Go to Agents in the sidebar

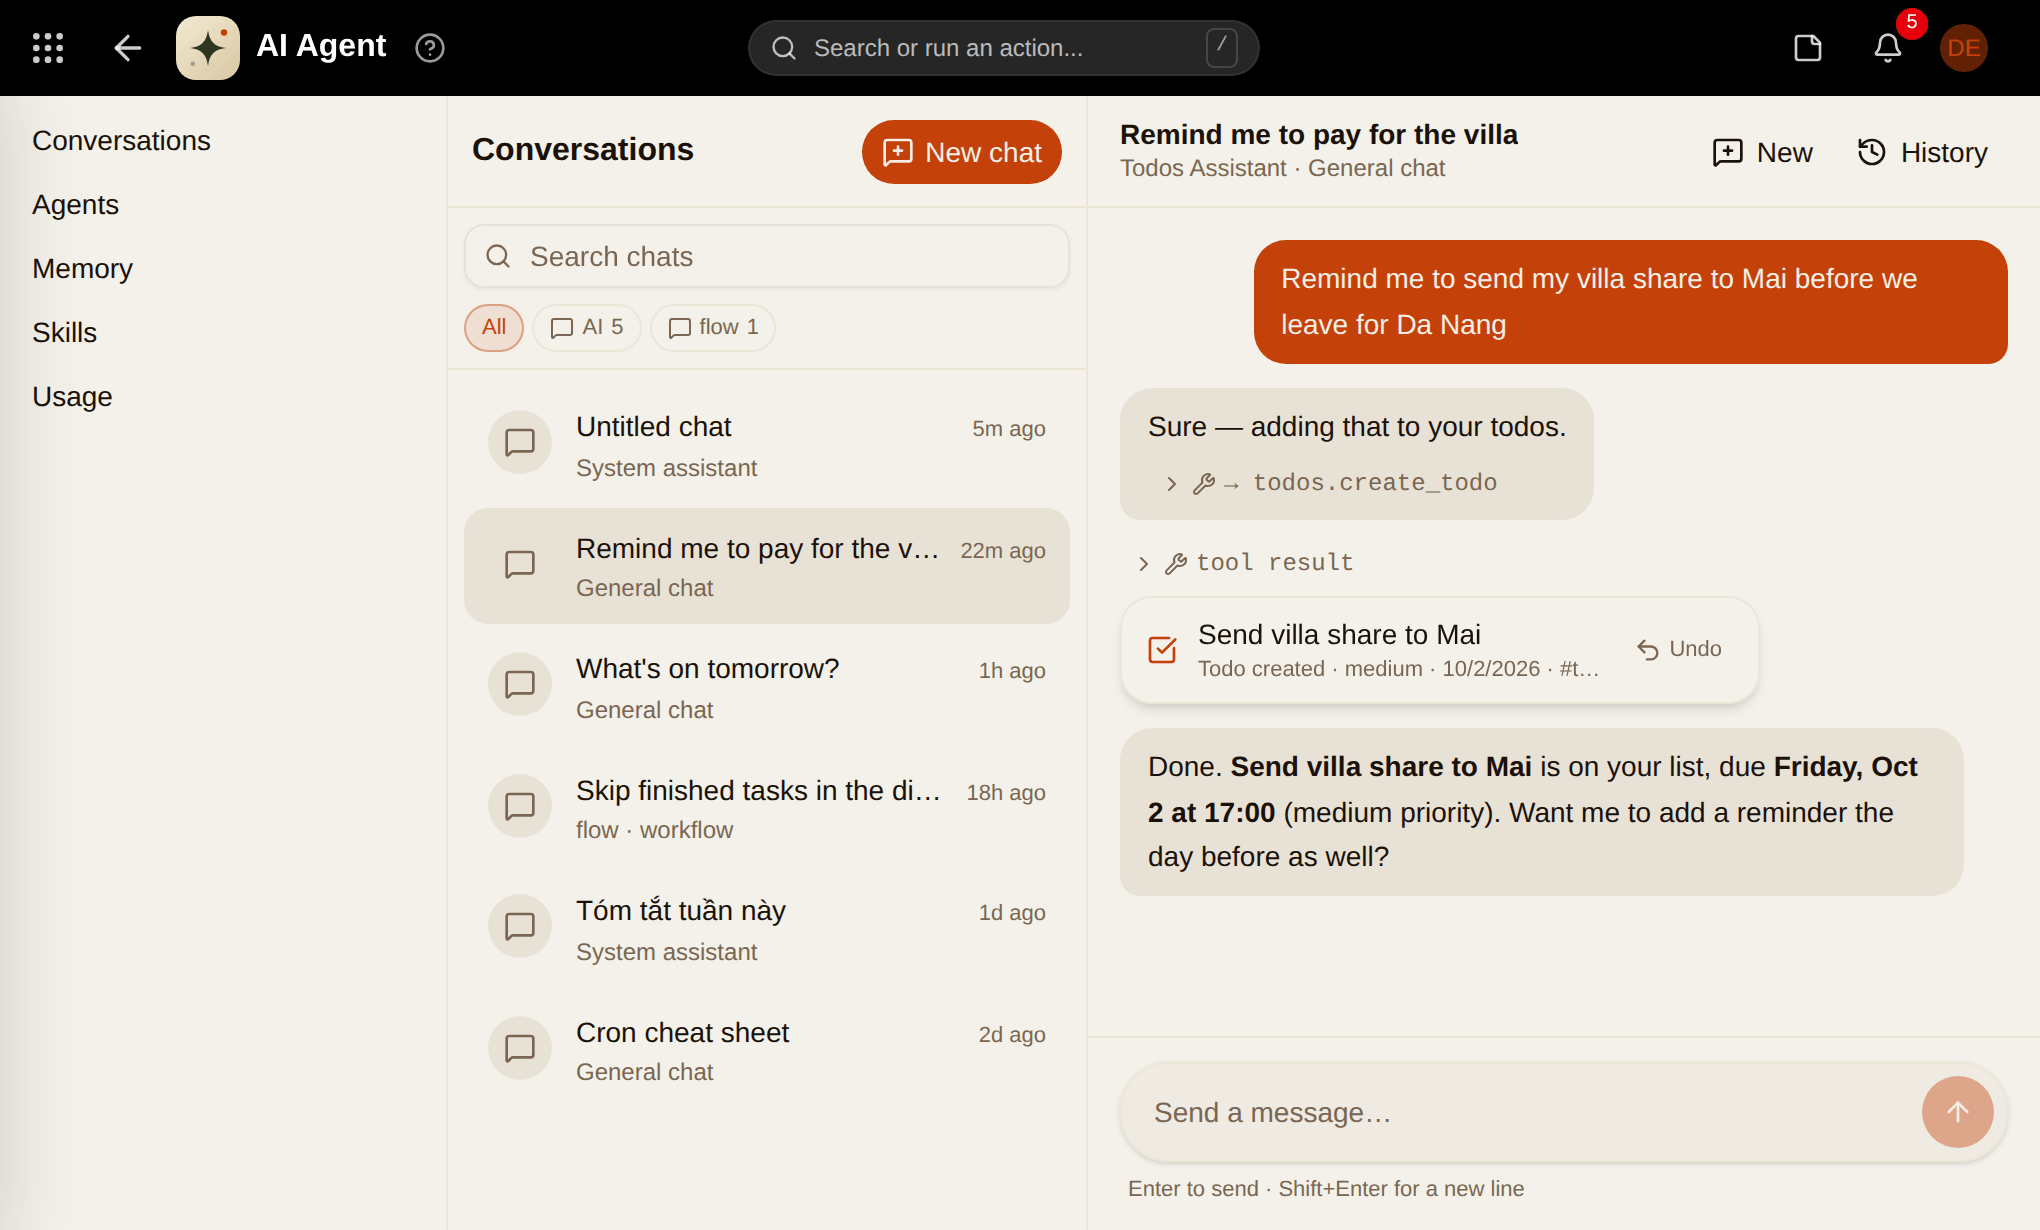tap(75, 205)
